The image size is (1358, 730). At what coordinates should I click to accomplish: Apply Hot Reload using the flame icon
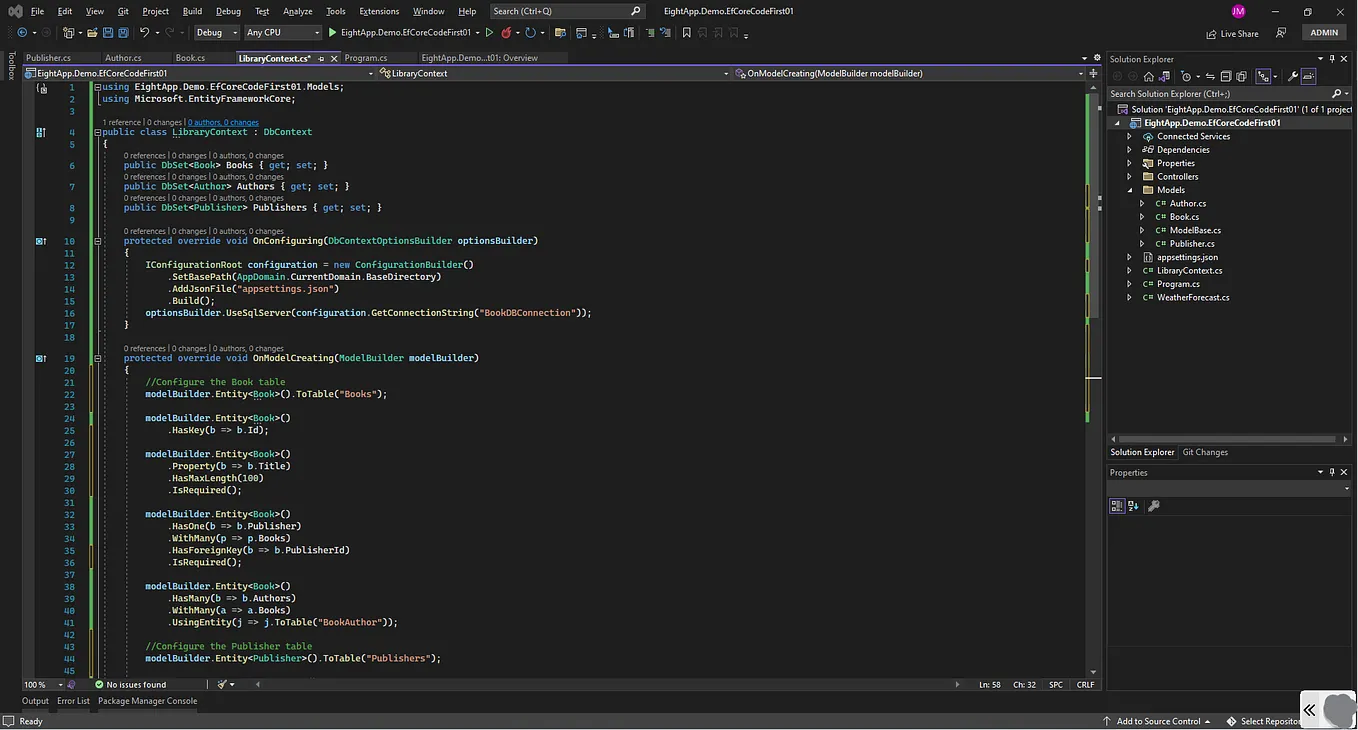pyautogui.click(x=508, y=31)
